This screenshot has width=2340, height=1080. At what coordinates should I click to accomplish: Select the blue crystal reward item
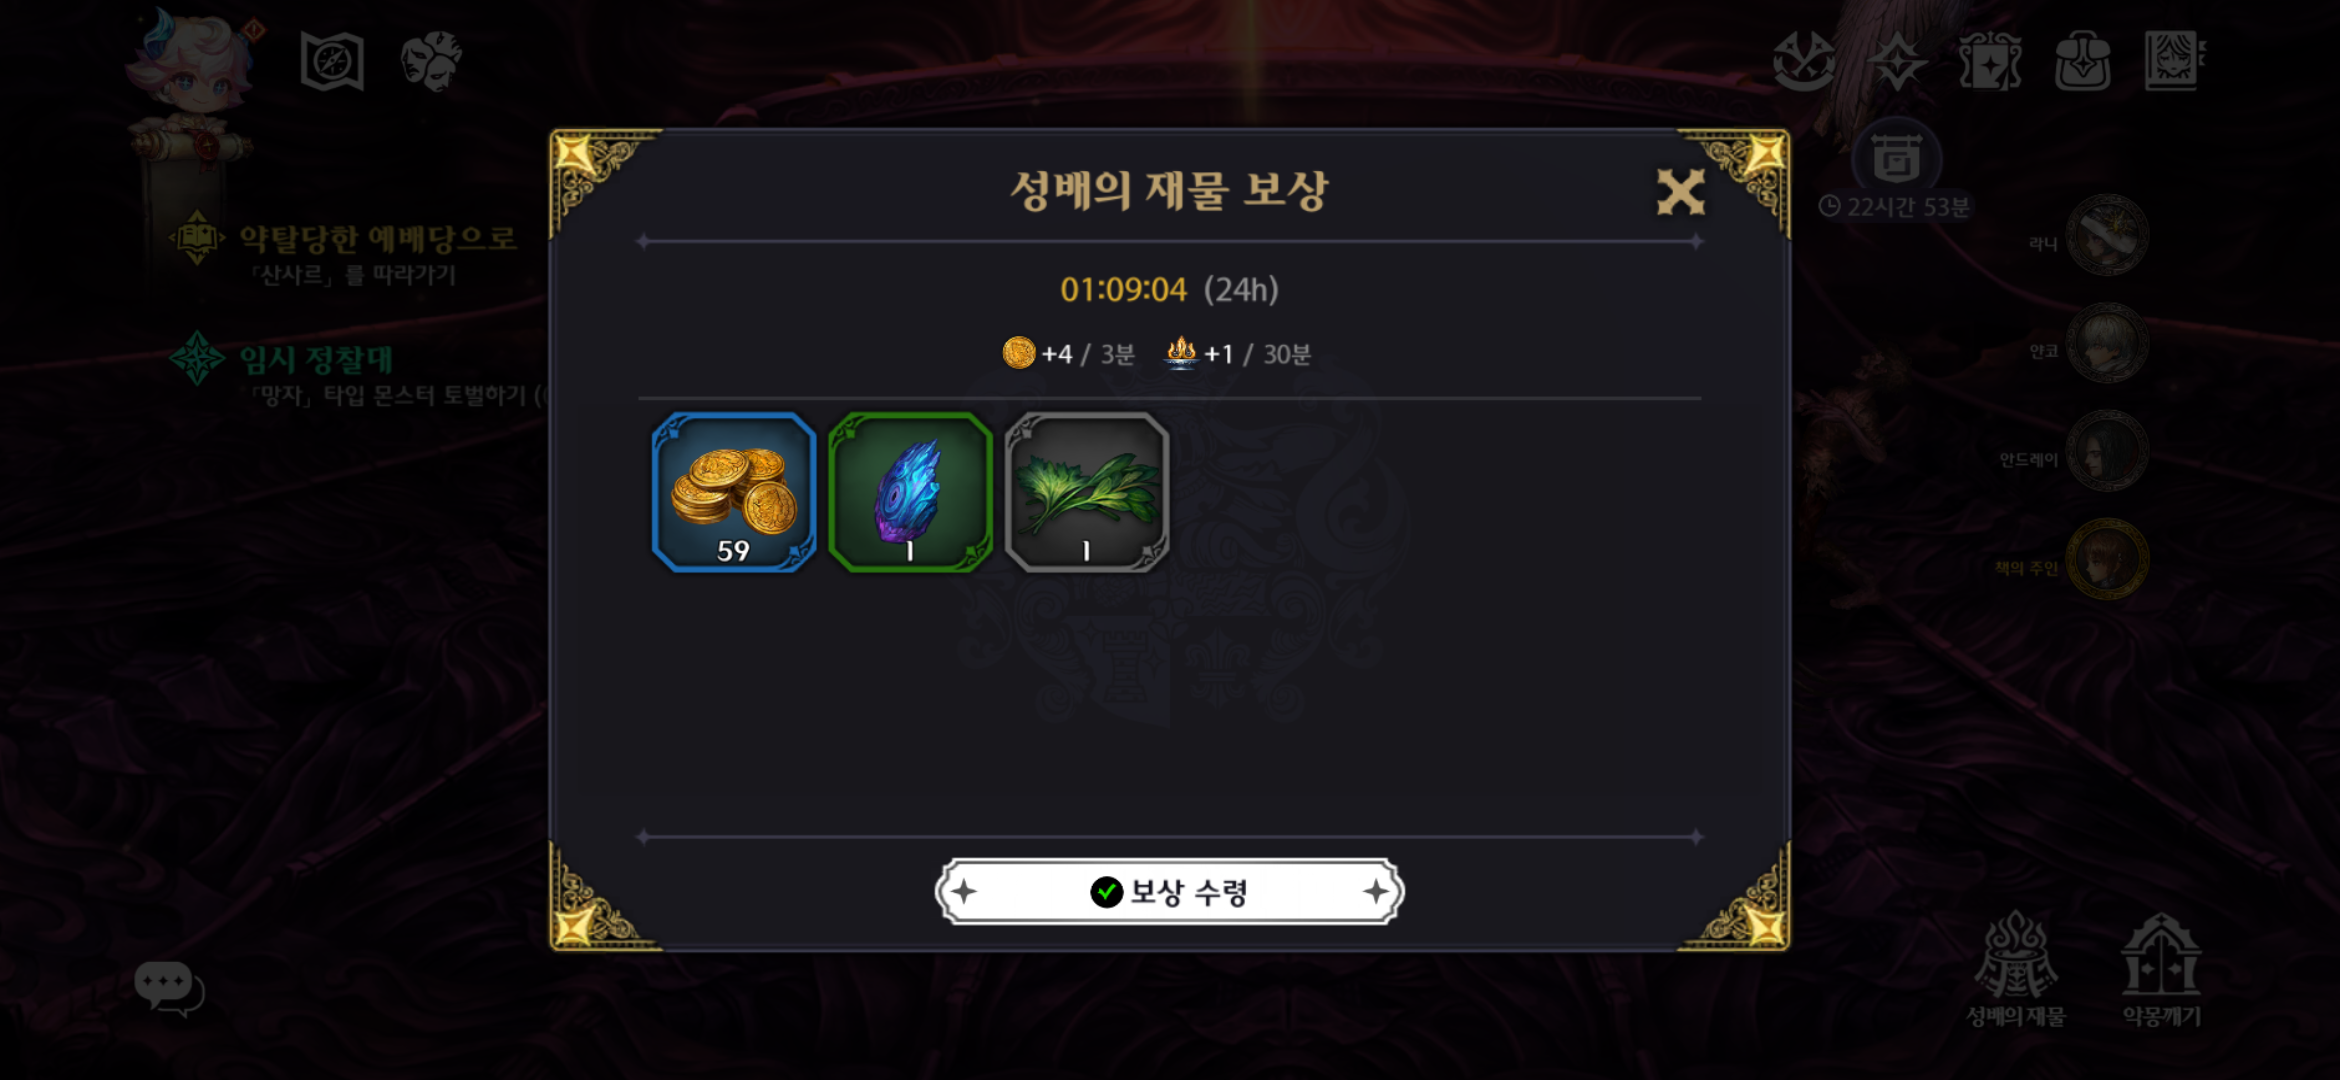coord(910,492)
